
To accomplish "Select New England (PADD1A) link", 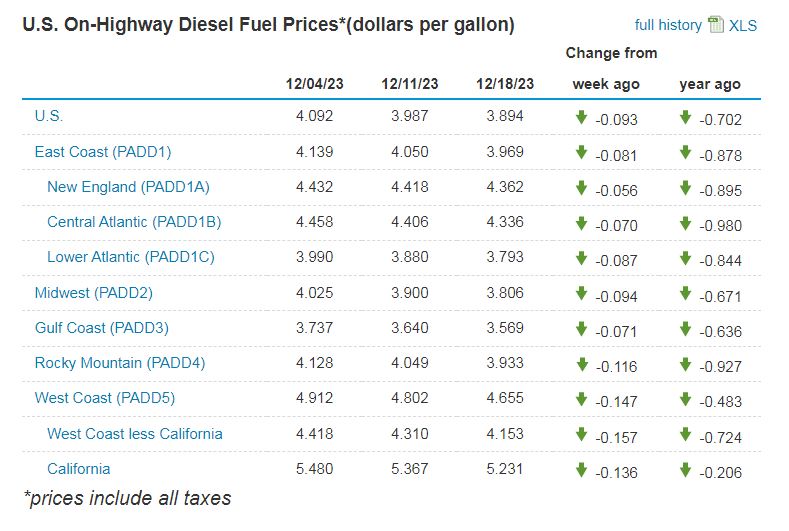I will click(x=128, y=187).
